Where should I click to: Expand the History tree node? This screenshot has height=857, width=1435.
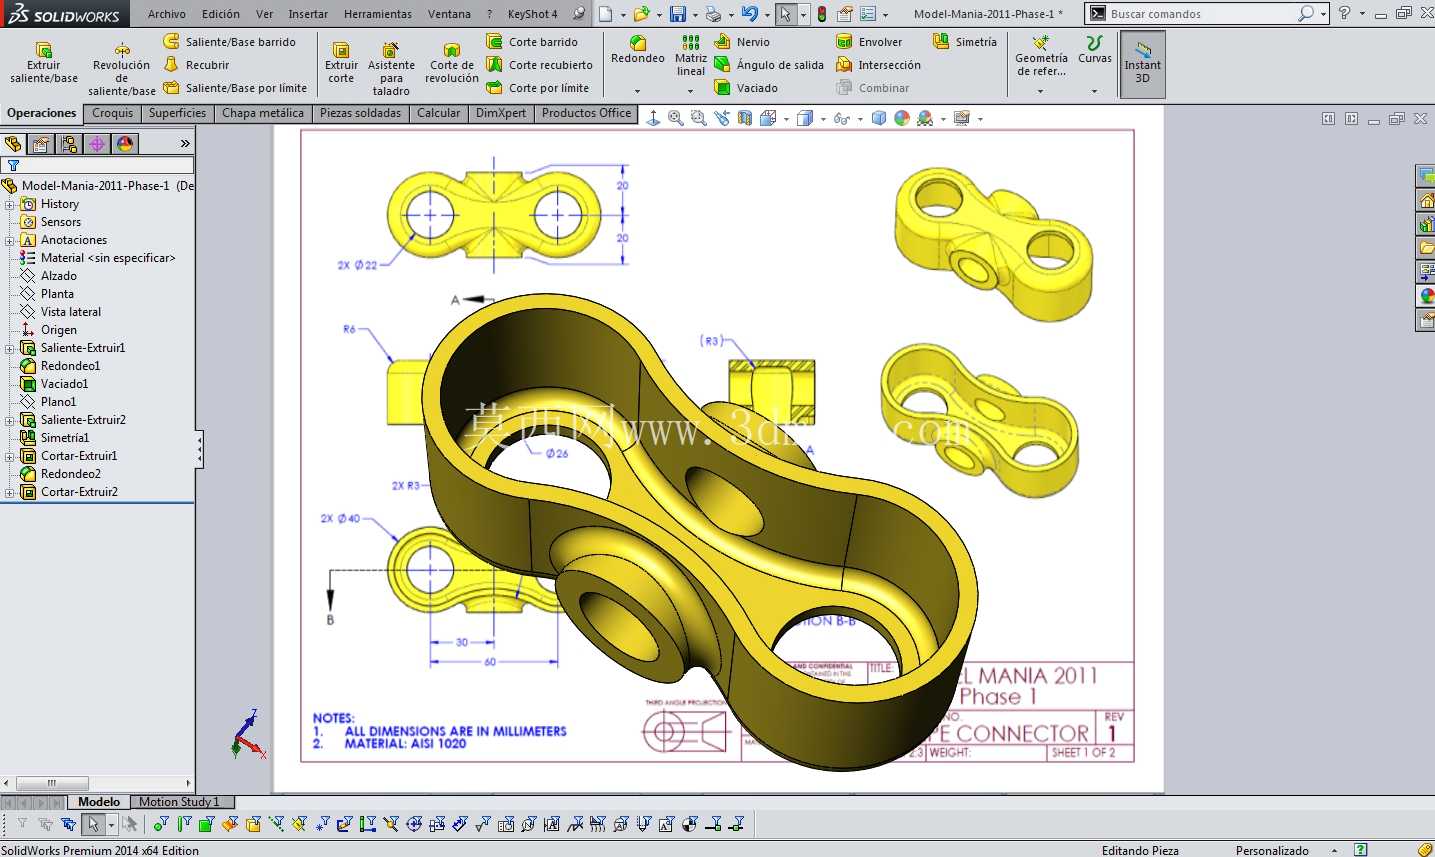[x=10, y=204]
